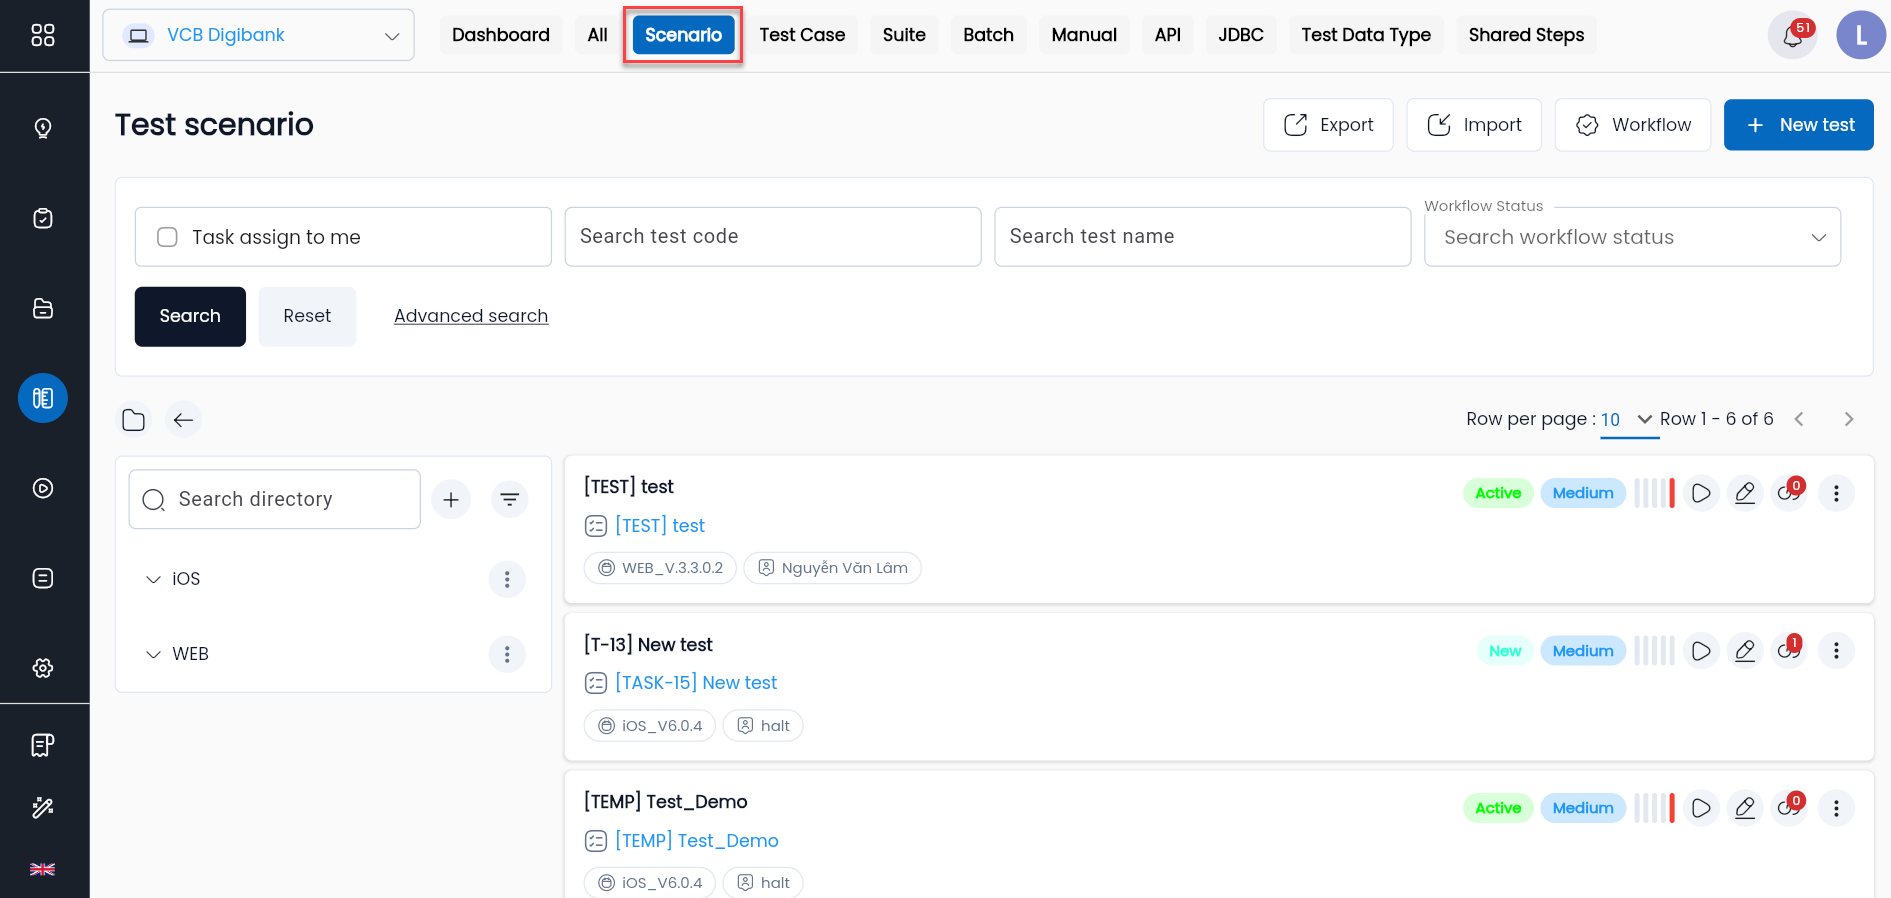The image size is (1891, 898).
Task: Open the directory filter icon
Action: click(510, 499)
